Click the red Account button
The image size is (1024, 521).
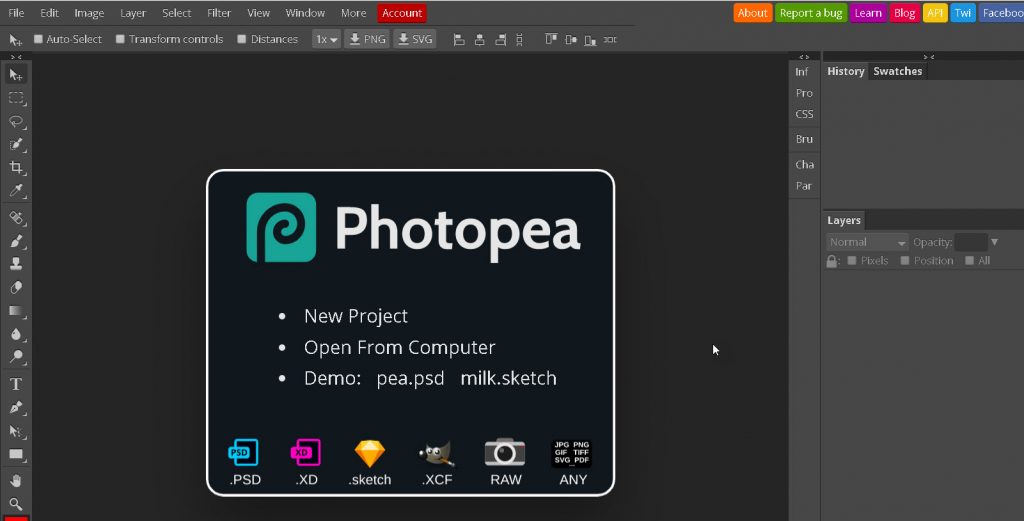tap(402, 13)
